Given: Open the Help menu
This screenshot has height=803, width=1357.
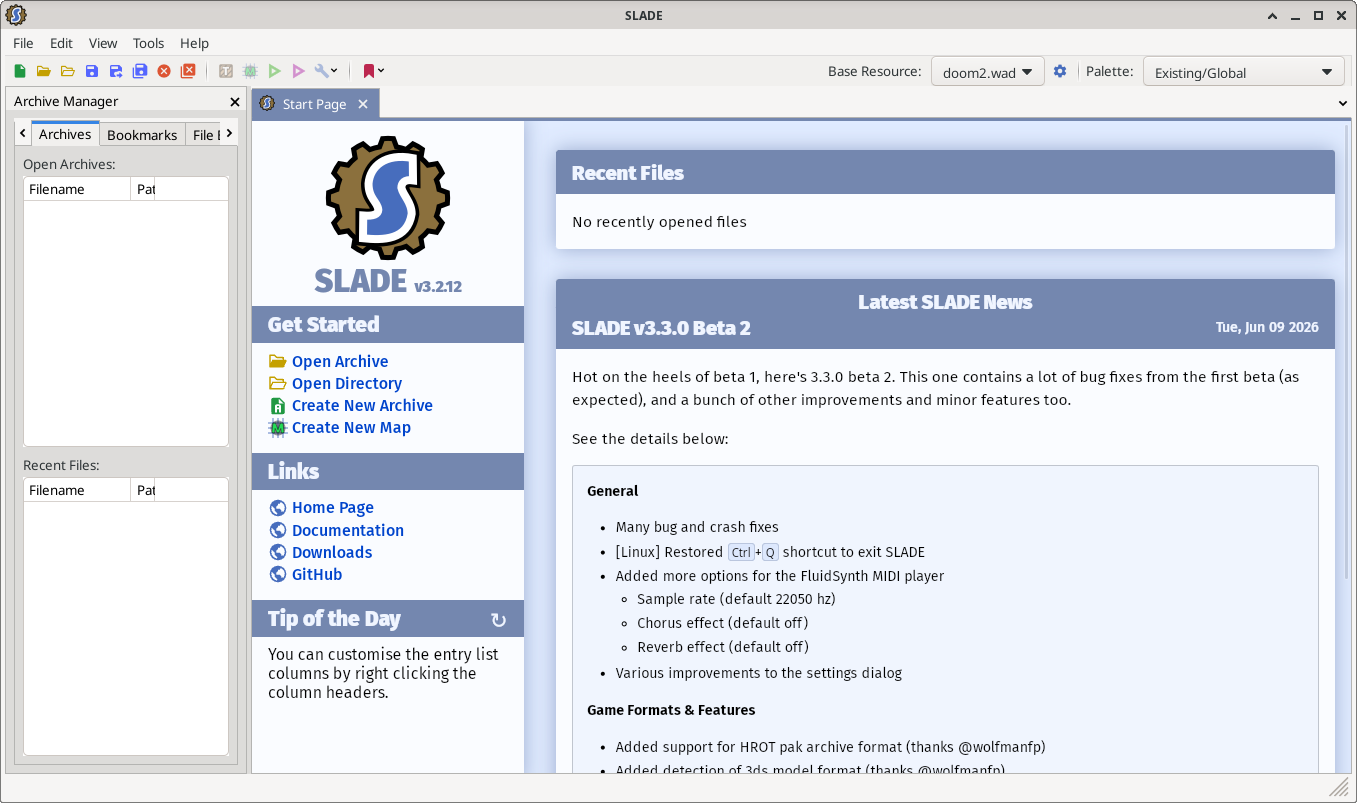Looking at the screenshot, I should (x=194, y=43).
